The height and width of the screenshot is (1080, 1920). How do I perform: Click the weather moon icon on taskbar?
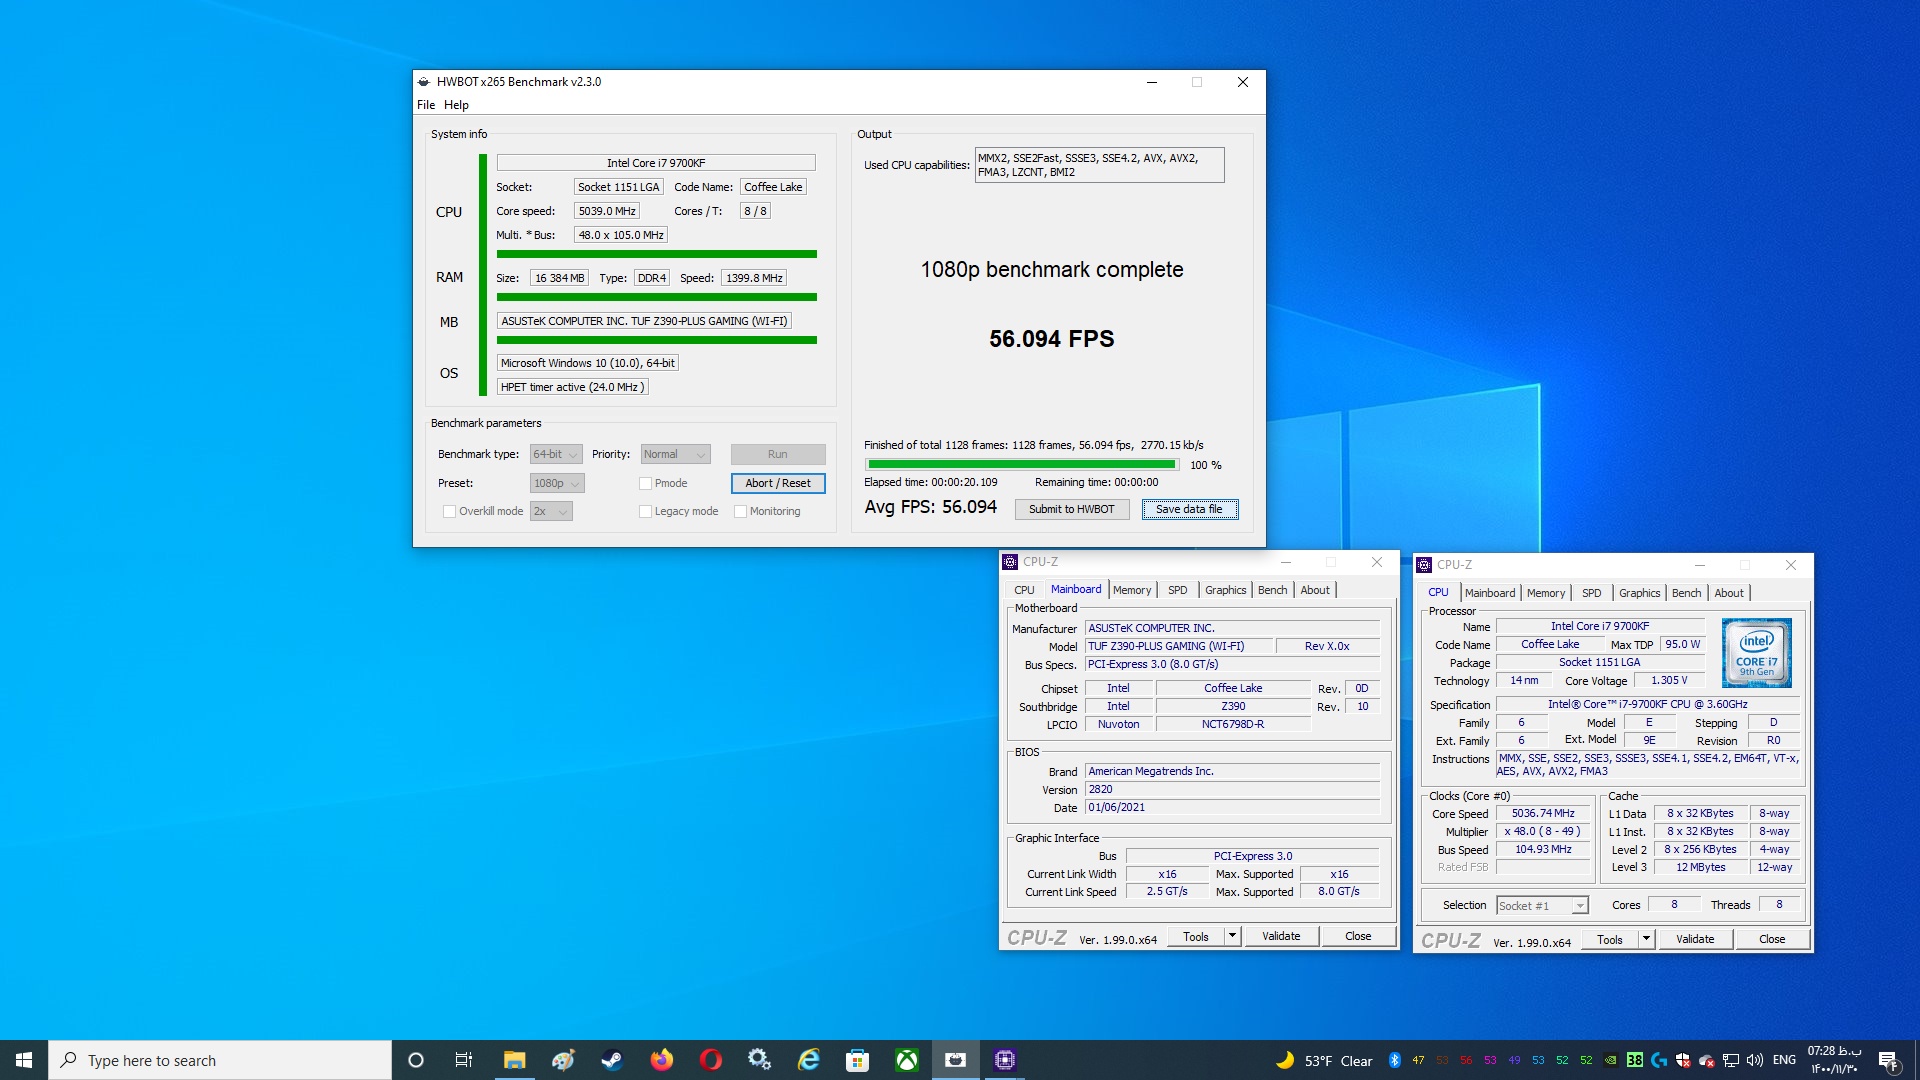click(x=1285, y=1060)
